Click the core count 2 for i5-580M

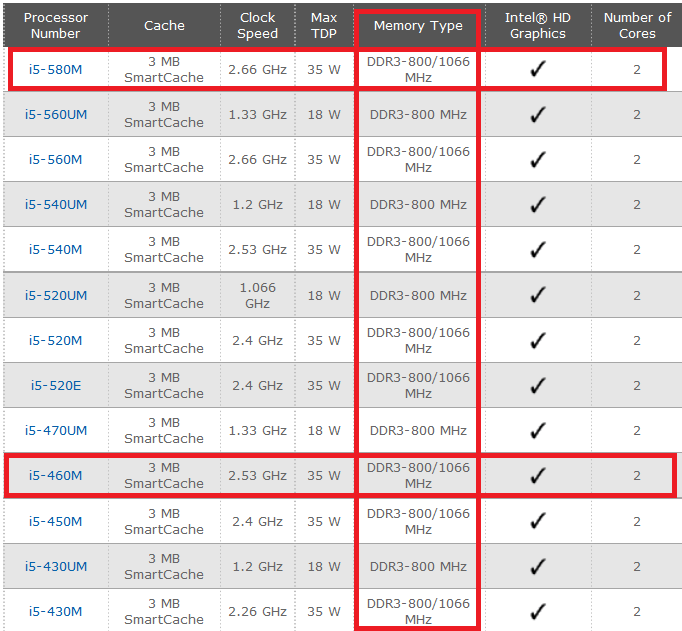pos(637,70)
